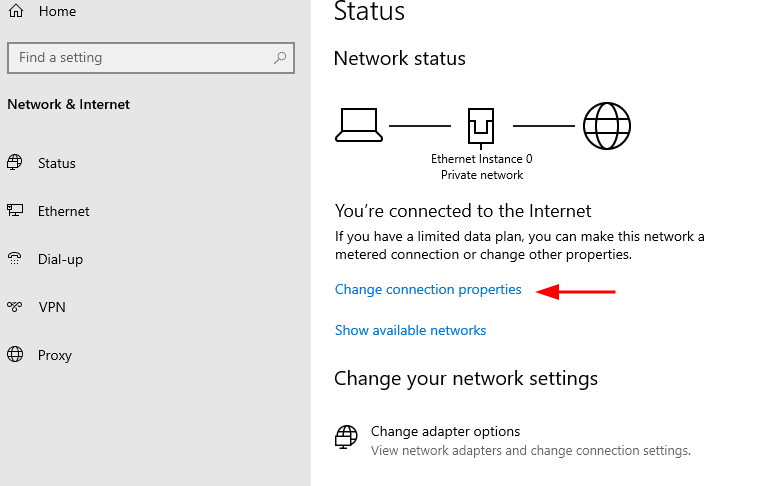Click the Home house icon

pos(16,10)
